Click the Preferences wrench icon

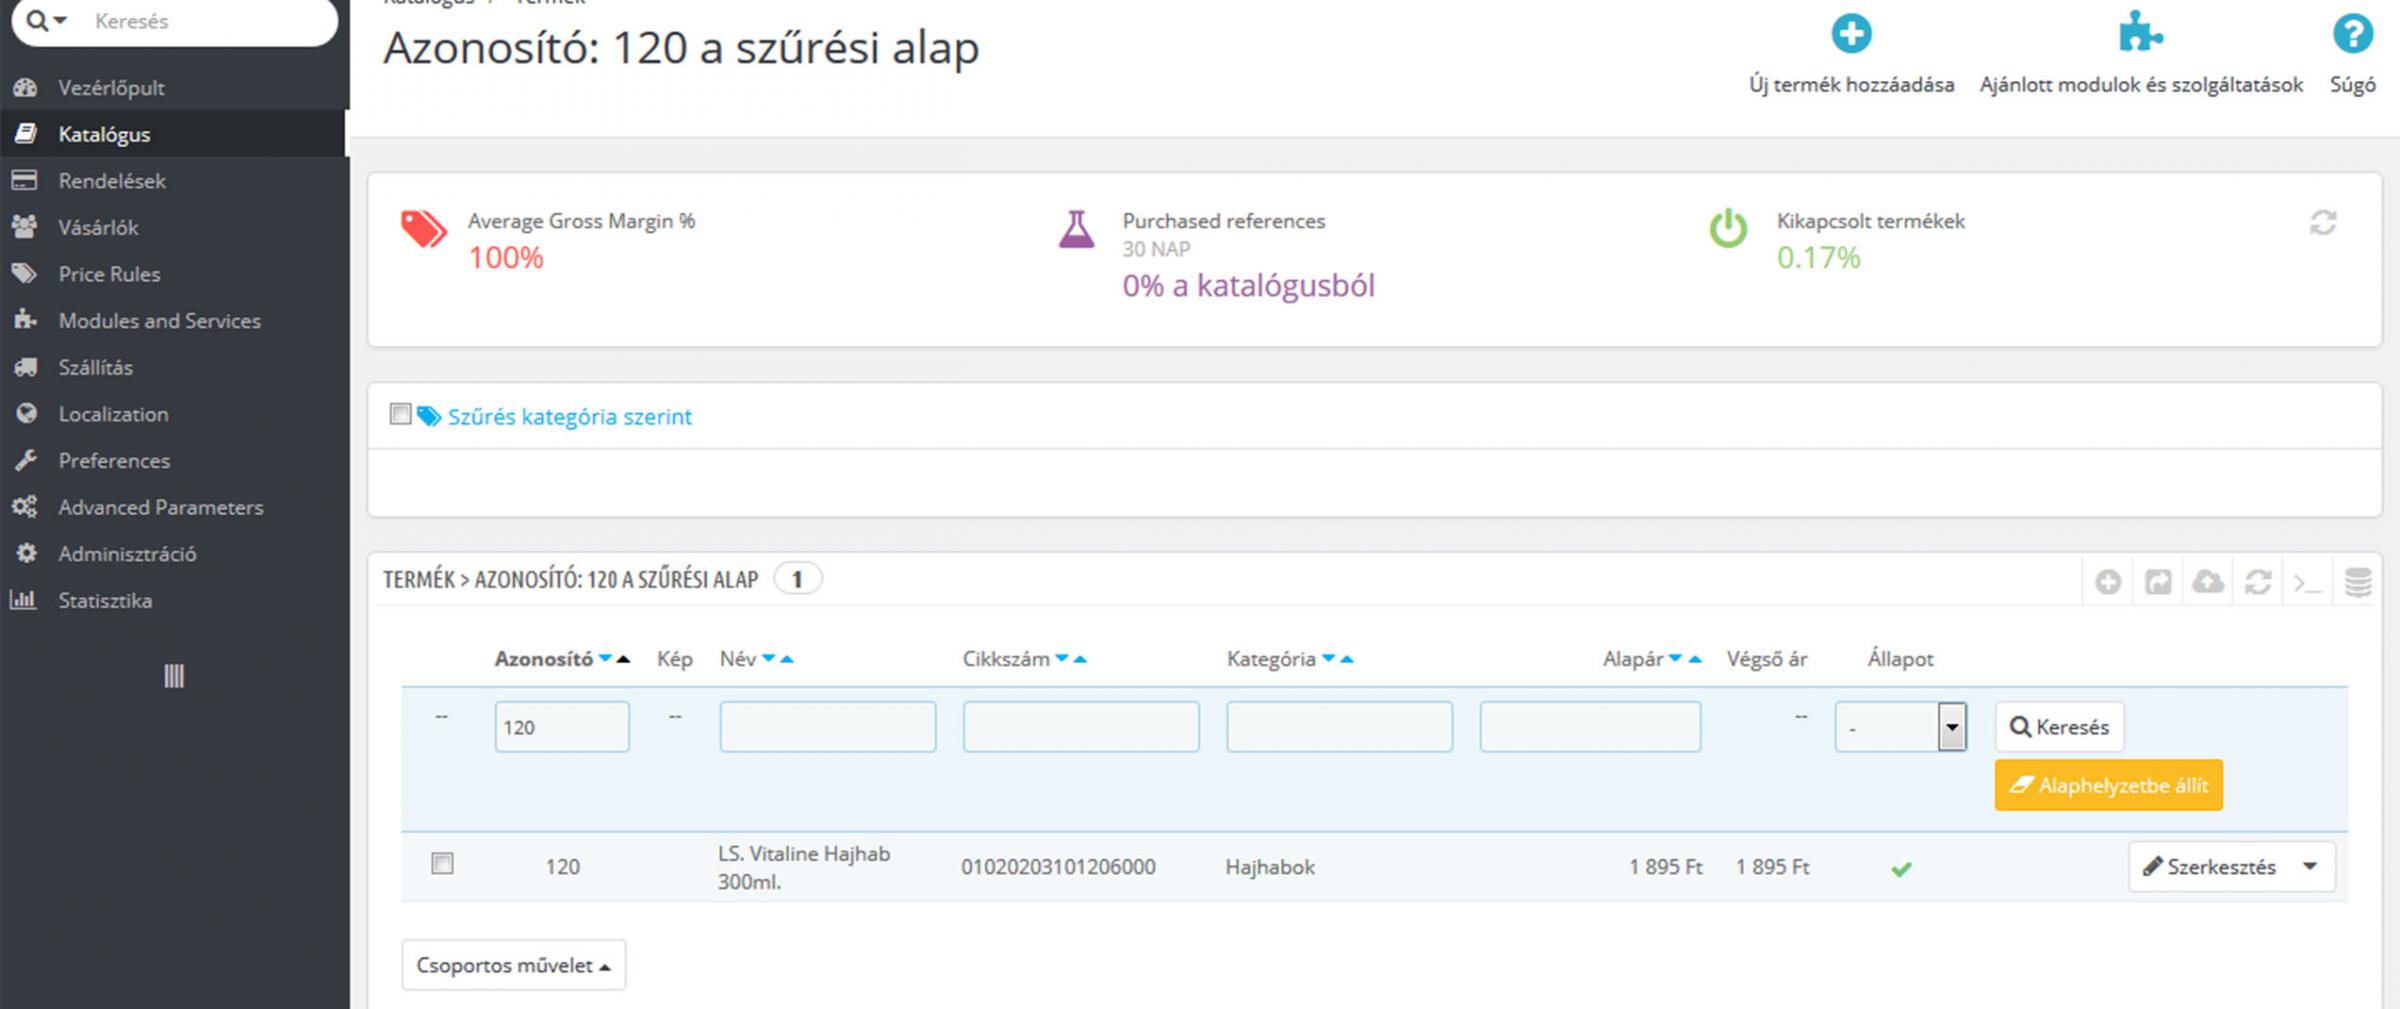(x=25, y=460)
